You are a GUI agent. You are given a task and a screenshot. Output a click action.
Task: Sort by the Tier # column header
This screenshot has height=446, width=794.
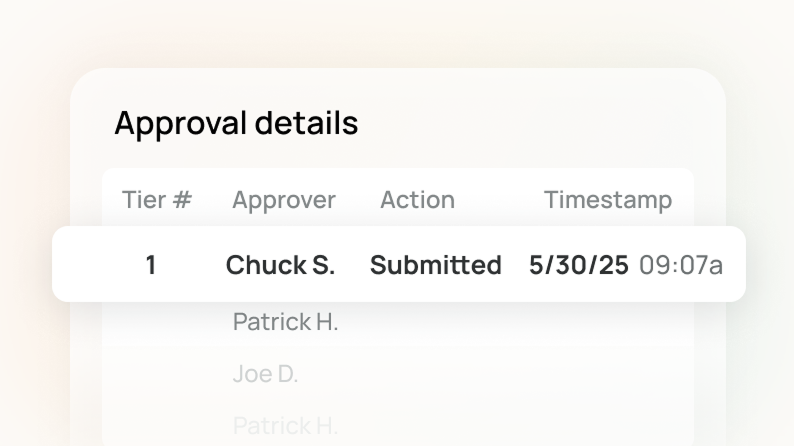click(156, 200)
